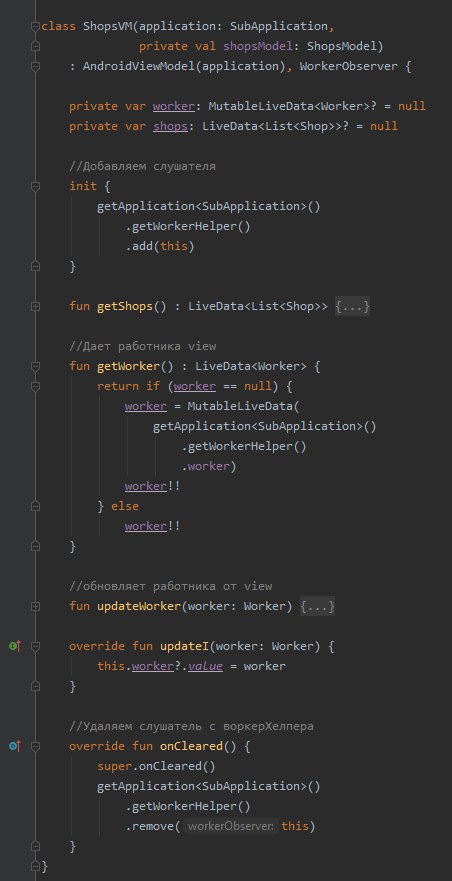Click the '.remove(' method call
452x881 pixels.
(x=153, y=826)
